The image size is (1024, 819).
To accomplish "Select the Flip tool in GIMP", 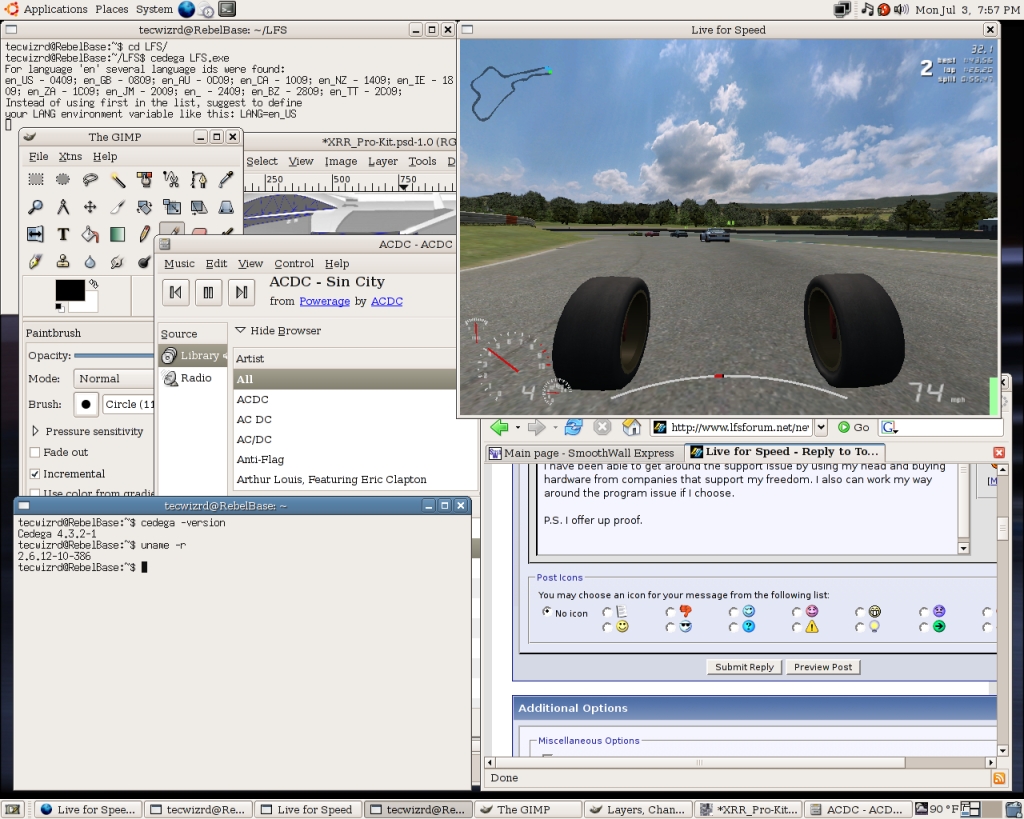I will (x=35, y=234).
